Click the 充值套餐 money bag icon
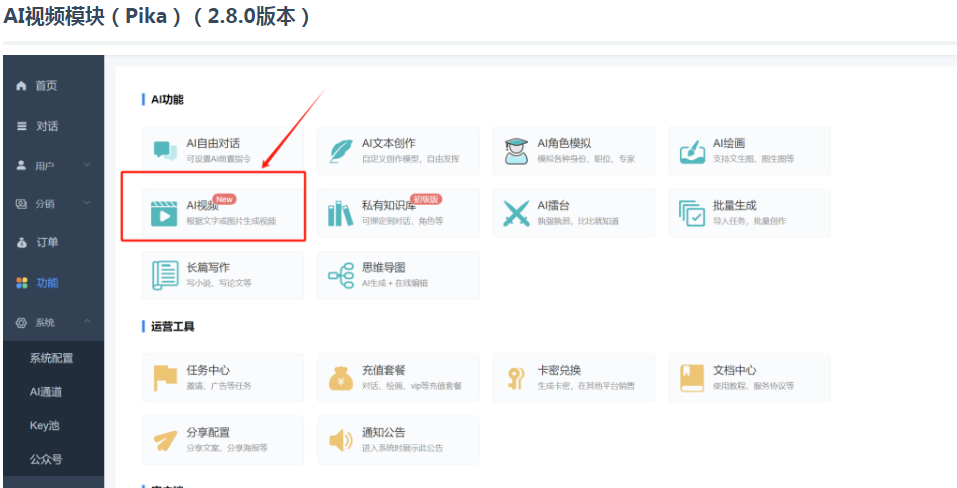Image resolution: width=957 pixels, height=488 pixels. click(341, 378)
